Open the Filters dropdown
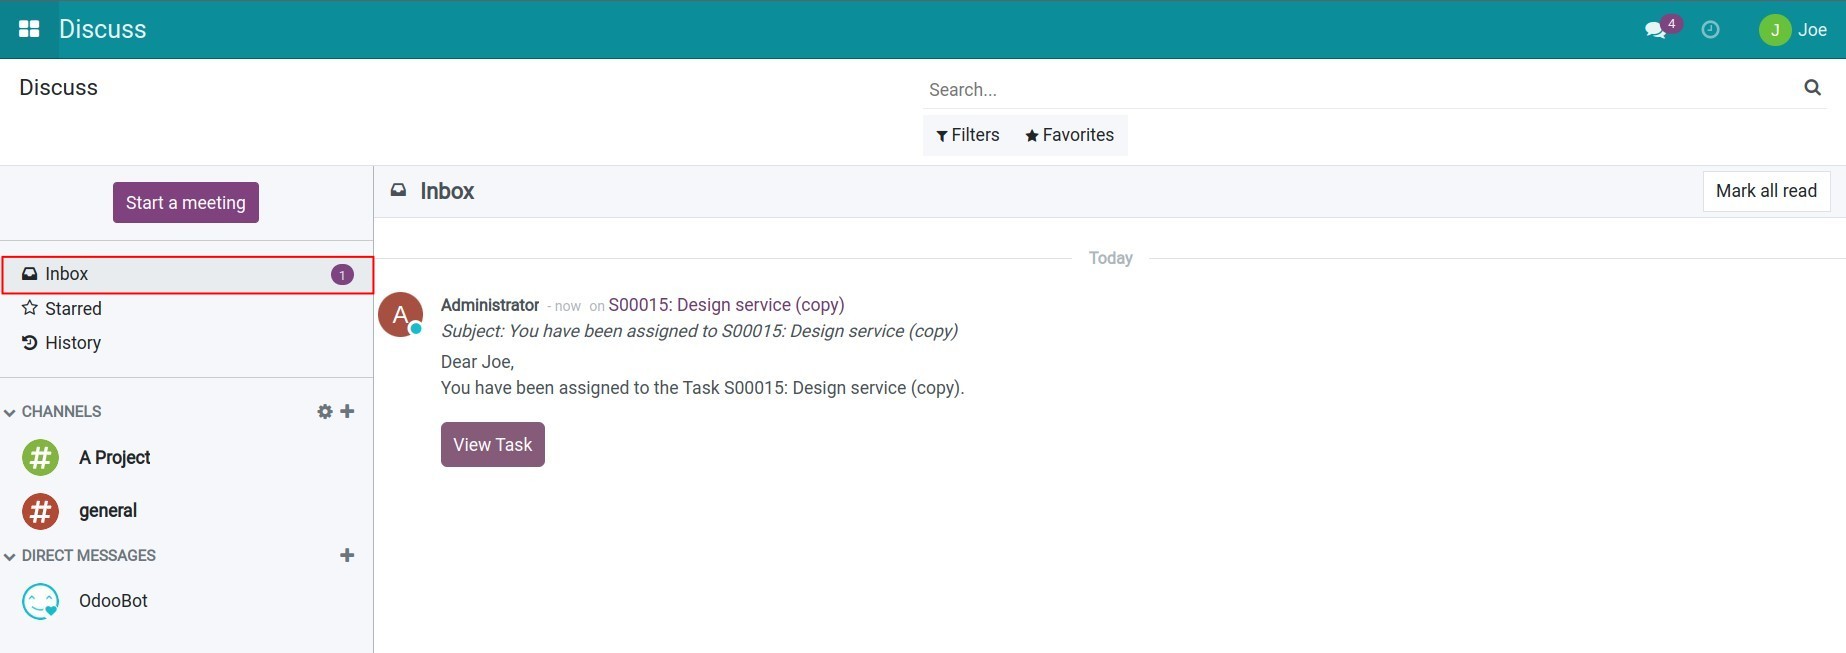The height and width of the screenshot is (653, 1846). (x=967, y=135)
